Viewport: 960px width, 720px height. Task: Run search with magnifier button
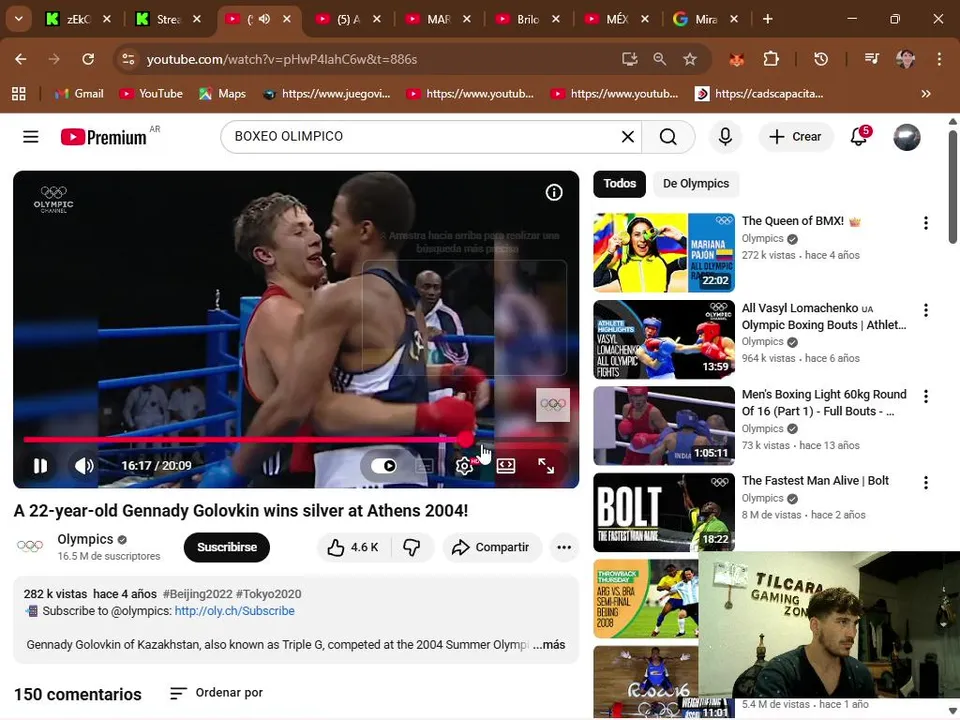(668, 137)
